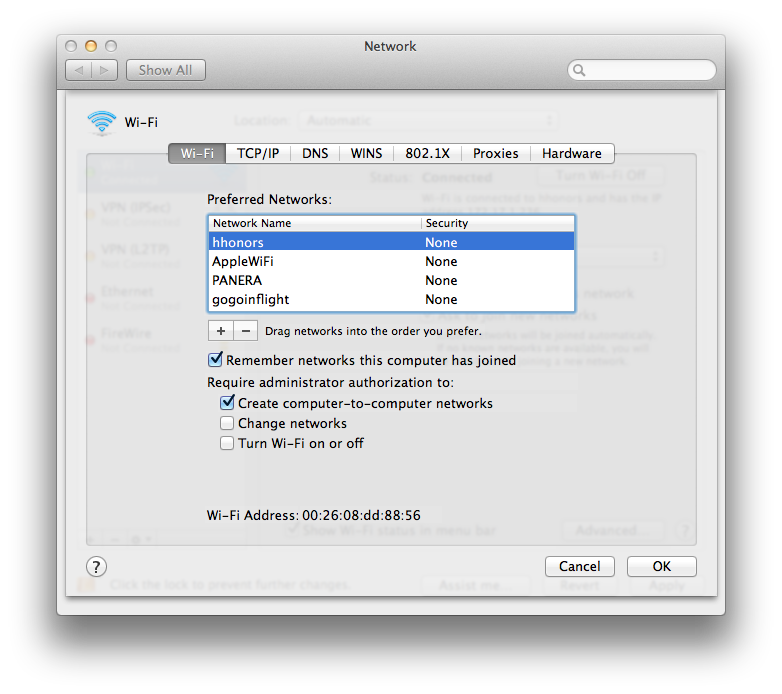Click the Security value None for PANERA
Image resolution: width=782 pixels, height=694 pixels.
click(441, 280)
